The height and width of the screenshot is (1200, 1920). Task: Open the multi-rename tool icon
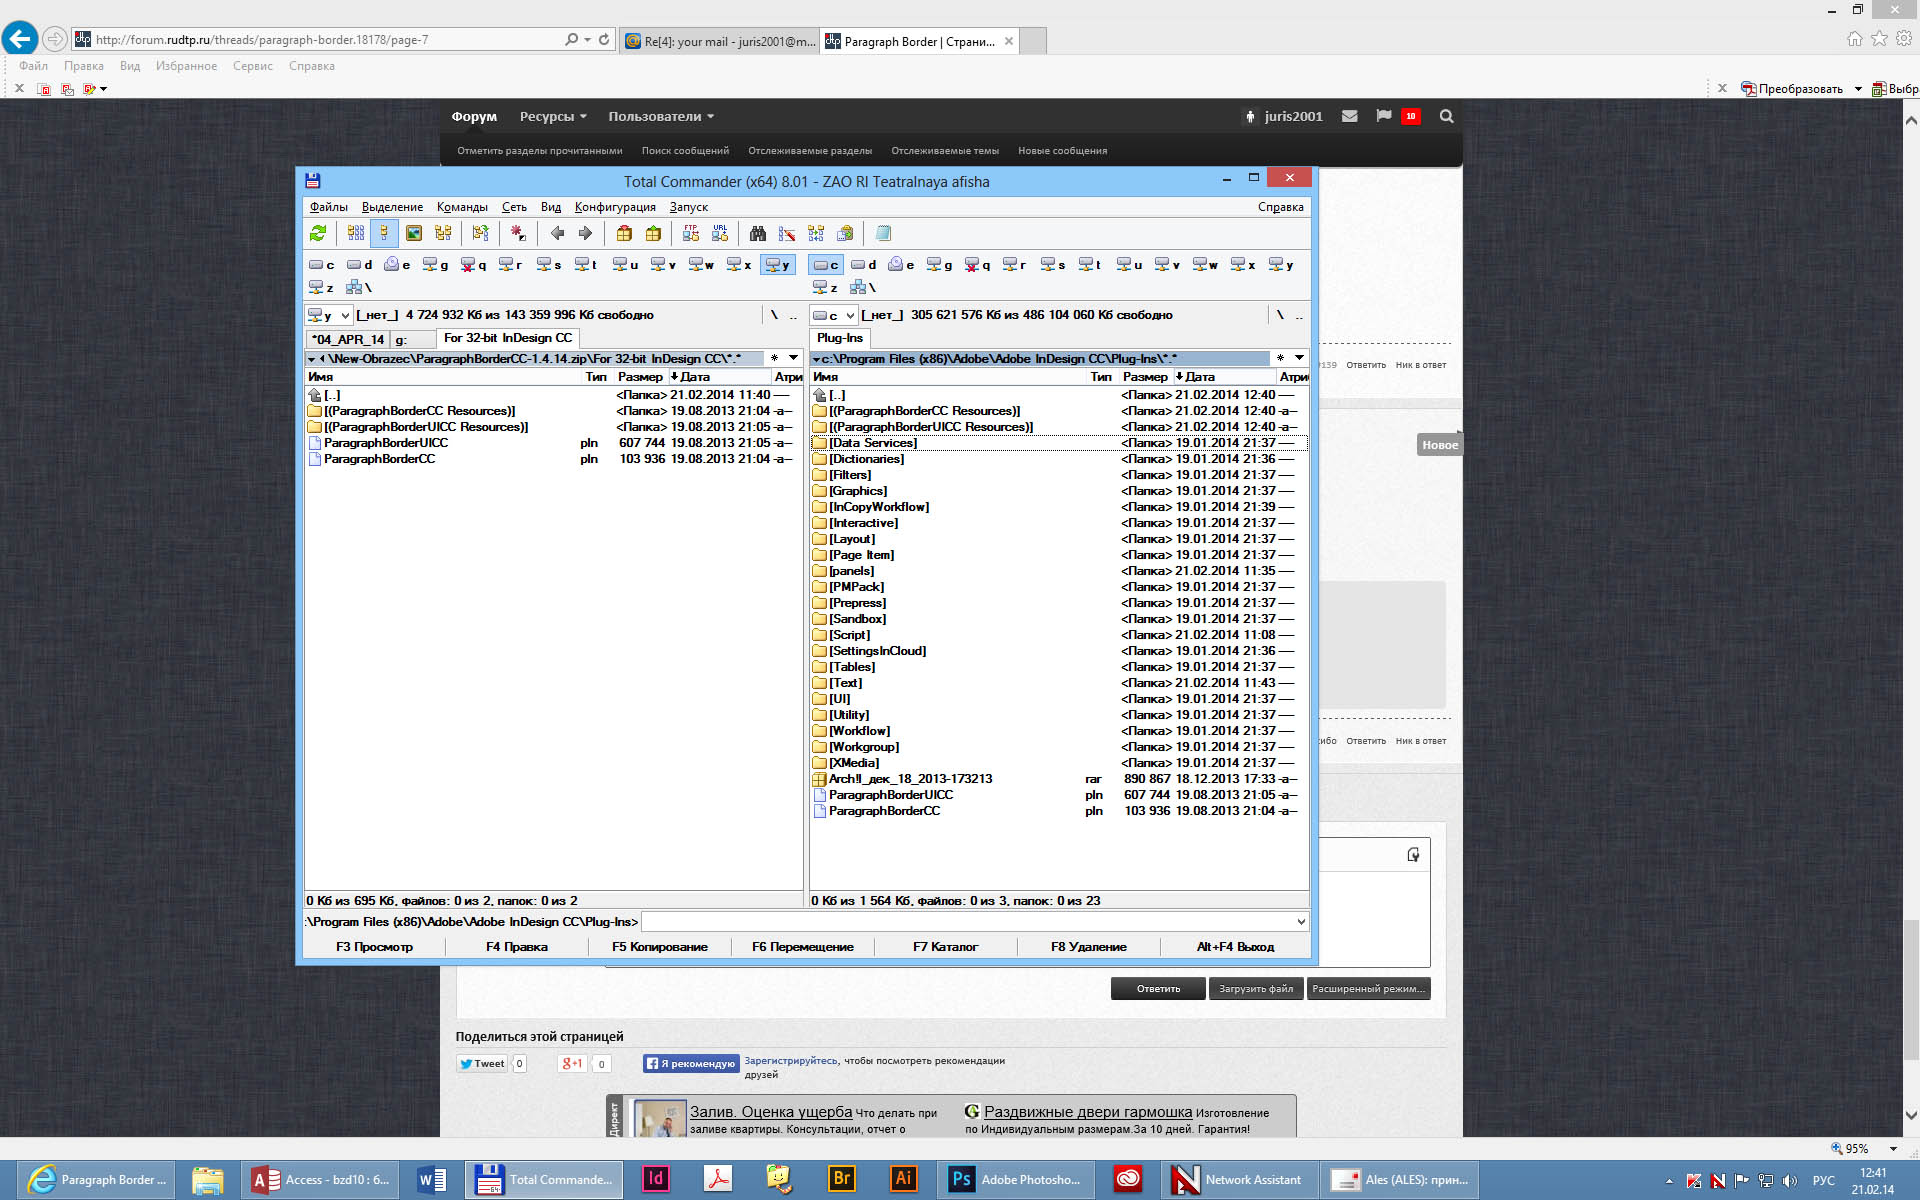click(787, 233)
